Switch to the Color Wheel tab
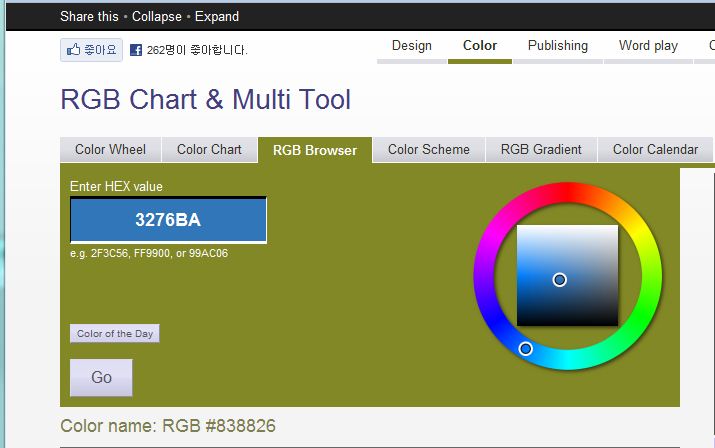Image resolution: width=715 pixels, height=448 pixels. pos(110,150)
